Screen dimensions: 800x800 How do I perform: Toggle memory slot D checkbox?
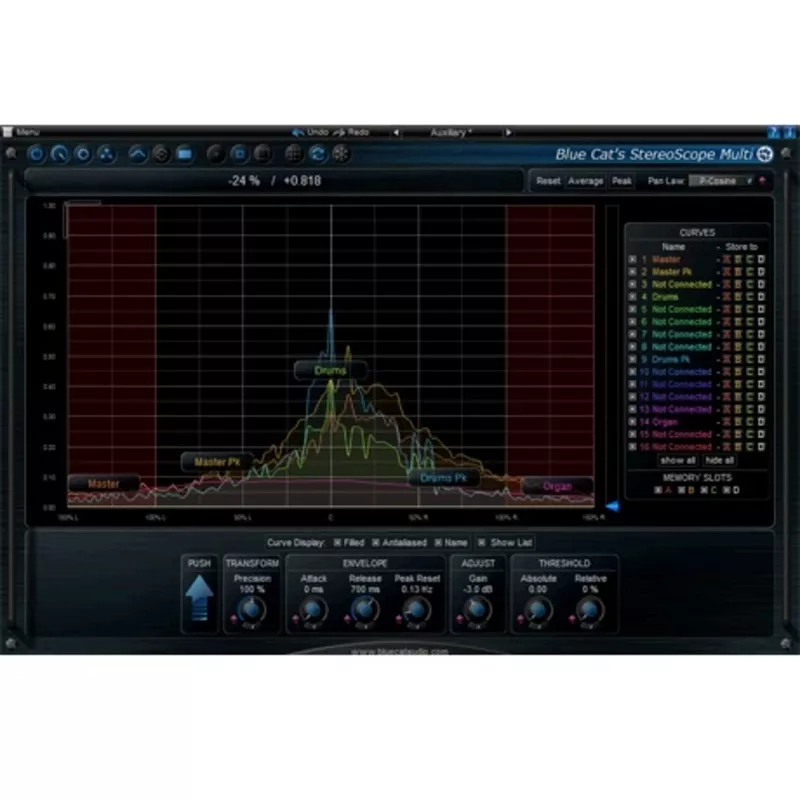click(x=727, y=490)
